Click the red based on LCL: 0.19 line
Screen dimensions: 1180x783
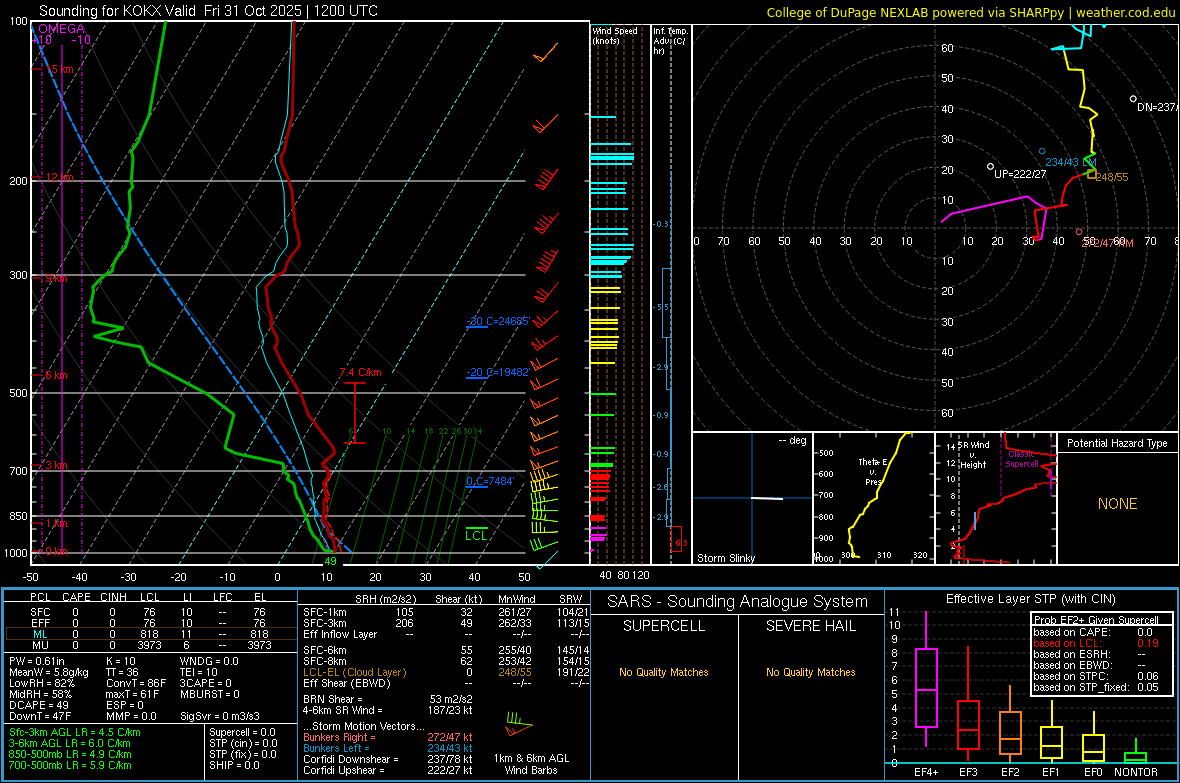[x=1096, y=643]
